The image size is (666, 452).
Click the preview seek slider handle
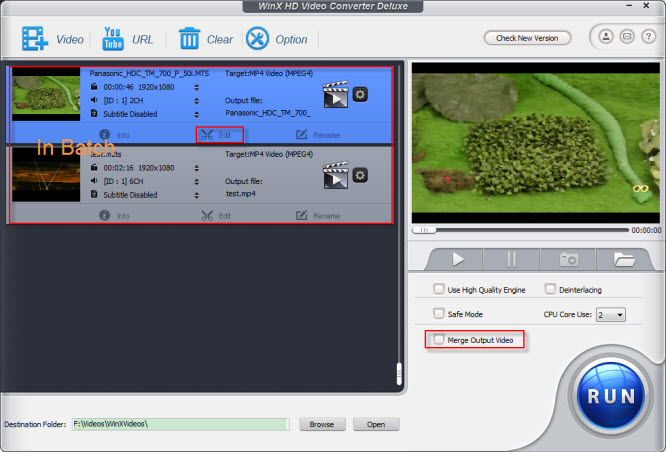pyautogui.click(x=424, y=230)
